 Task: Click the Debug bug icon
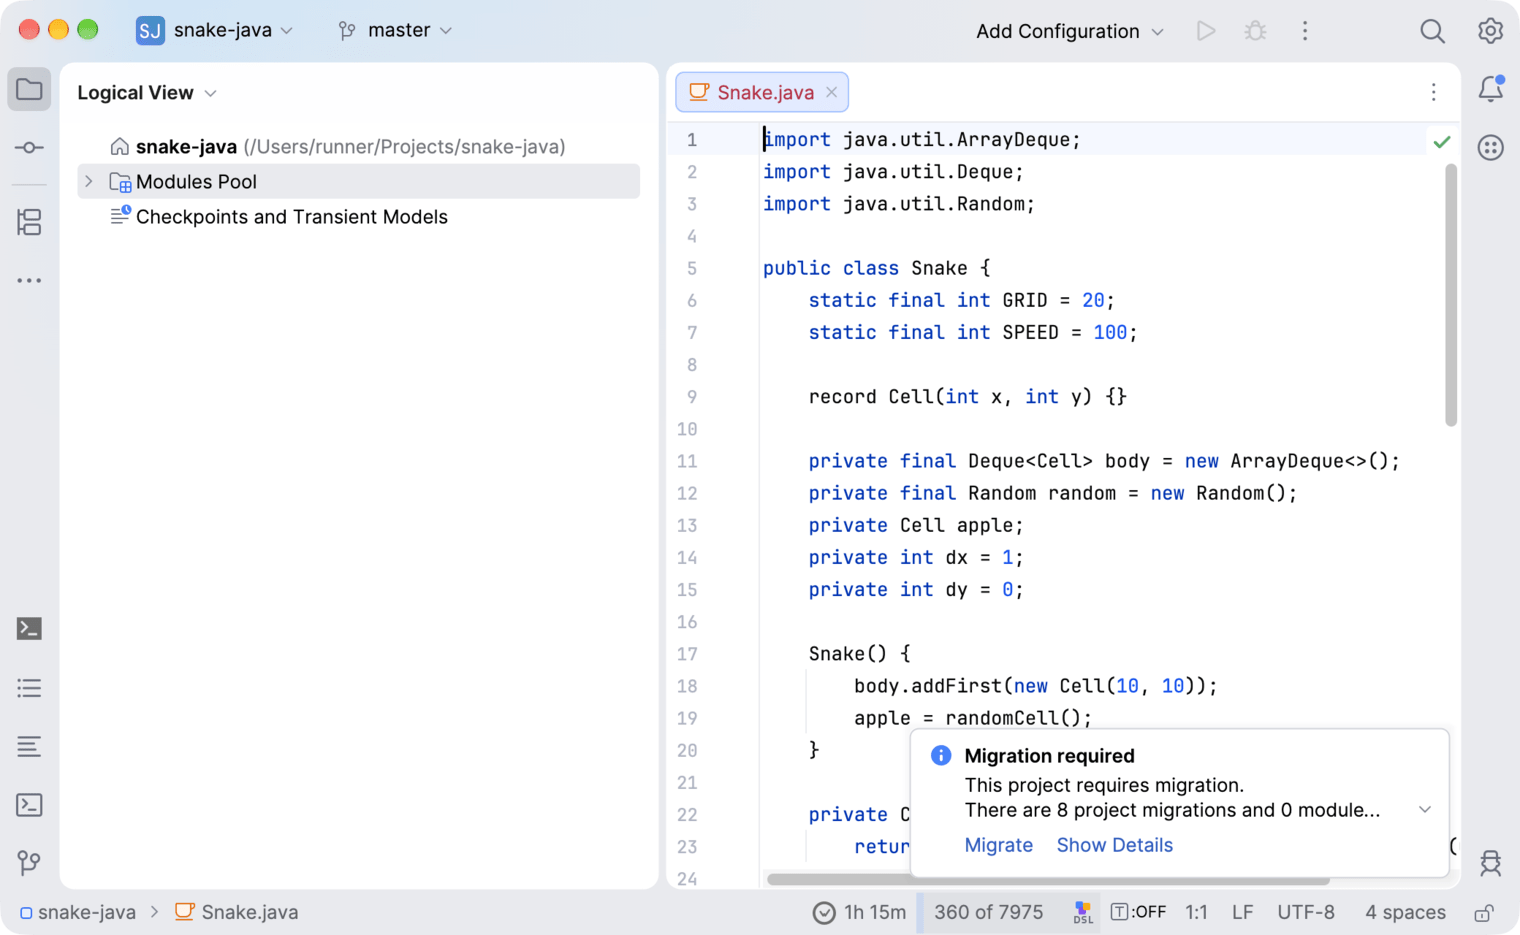1255,31
